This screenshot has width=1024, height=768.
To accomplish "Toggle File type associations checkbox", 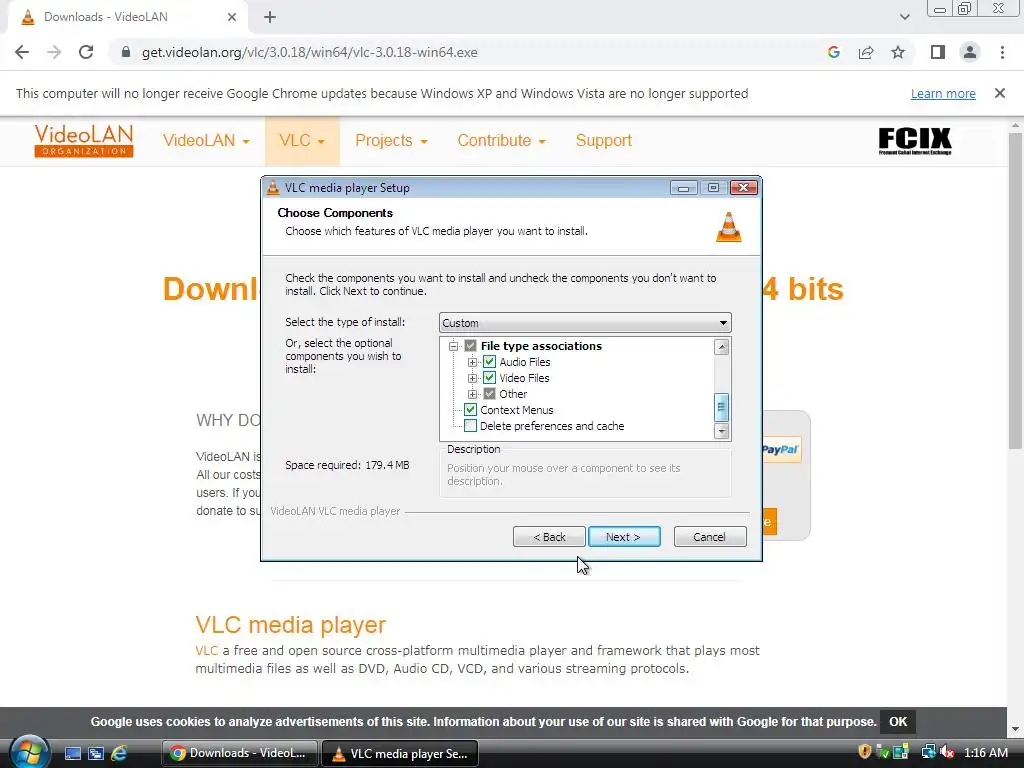I will [470, 346].
